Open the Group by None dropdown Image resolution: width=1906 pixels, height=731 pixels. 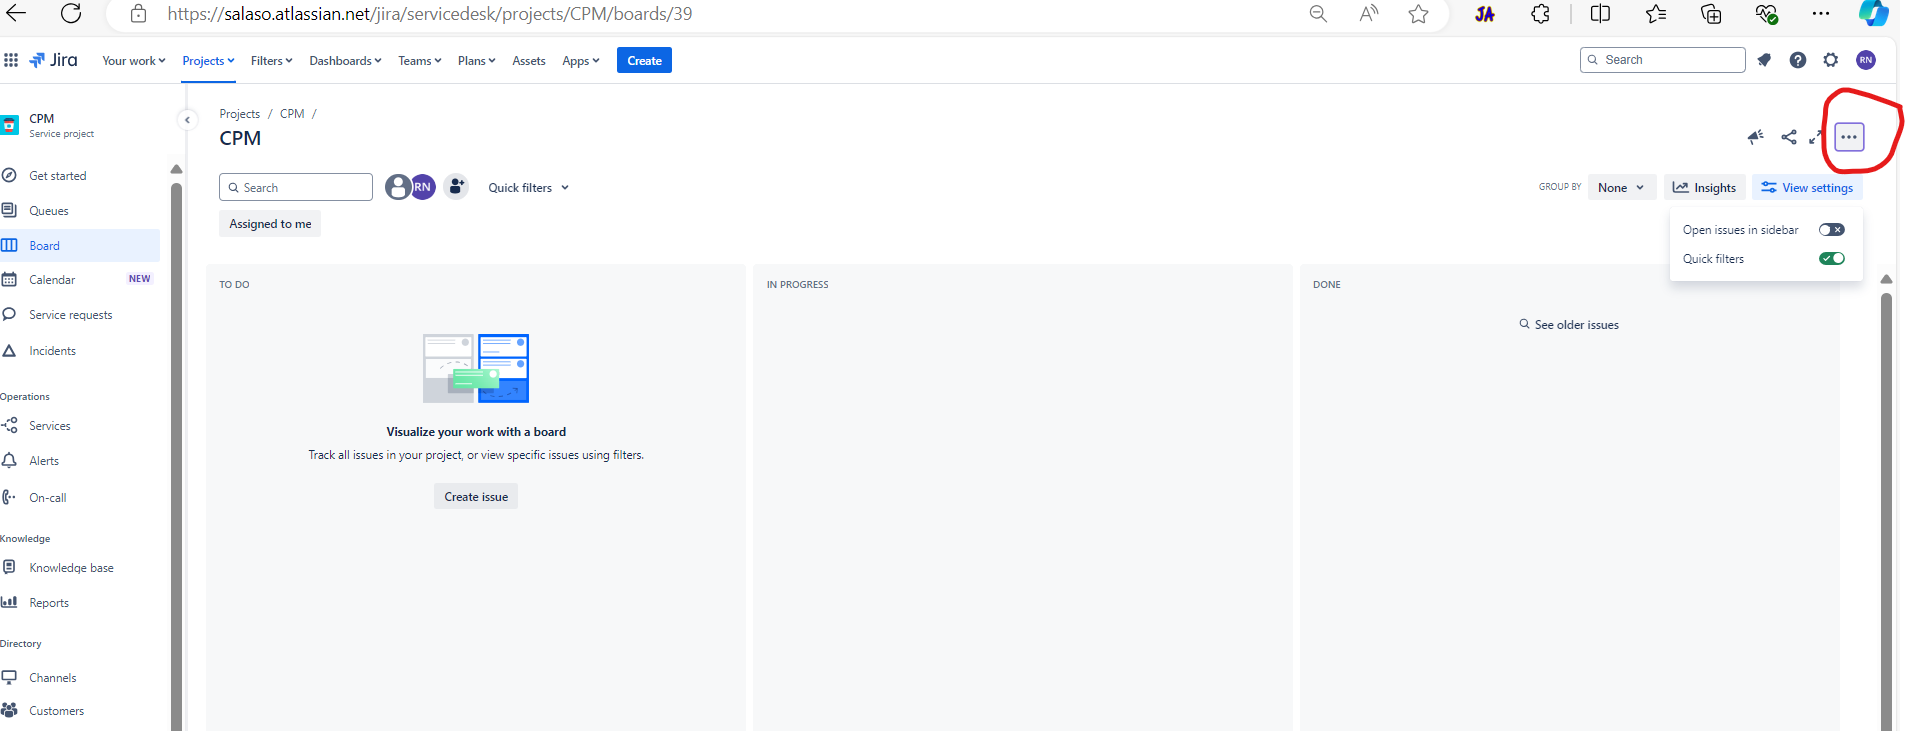click(1621, 188)
